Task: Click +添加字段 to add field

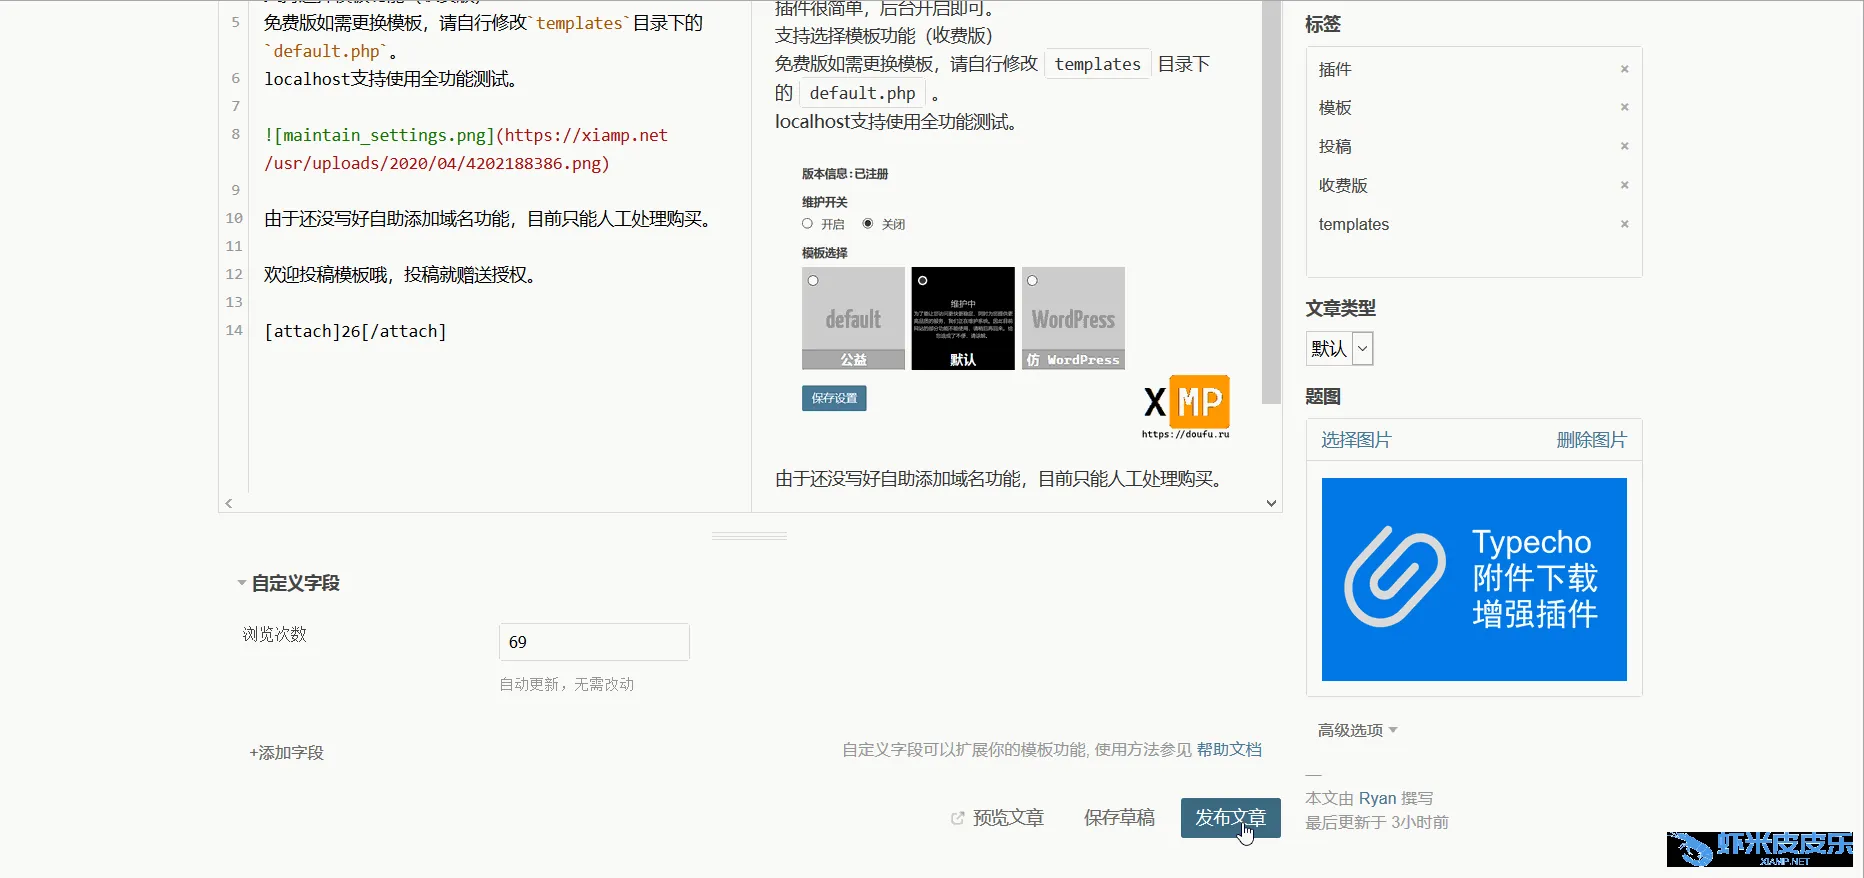Action: 286,753
